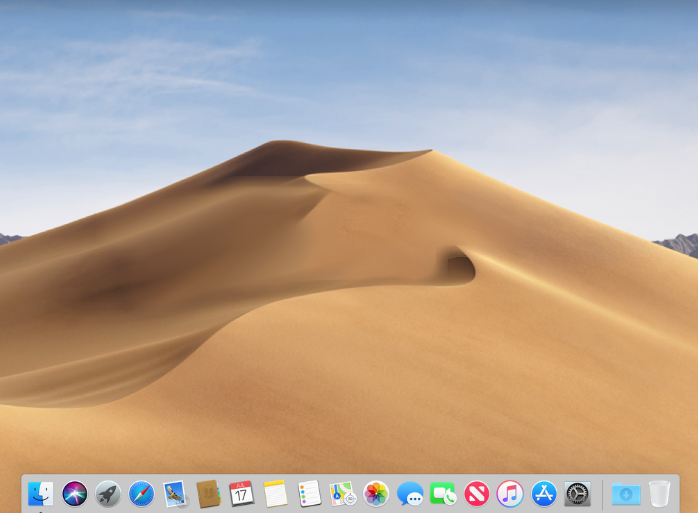Open the Notes app icon
Image resolution: width=698 pixels, height=513 pixels.
tap(276, 493)
